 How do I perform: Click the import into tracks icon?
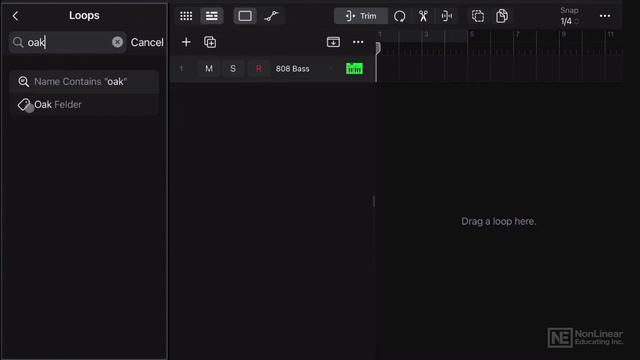(x=333, y=42)
